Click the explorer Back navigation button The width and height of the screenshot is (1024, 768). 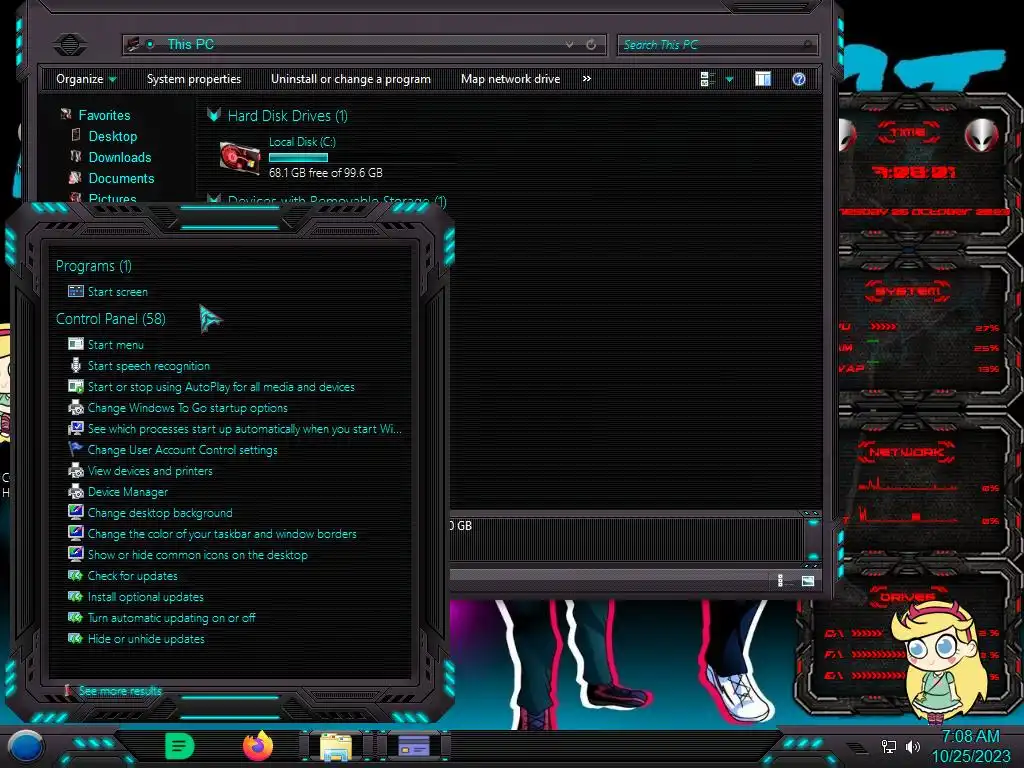70,44
